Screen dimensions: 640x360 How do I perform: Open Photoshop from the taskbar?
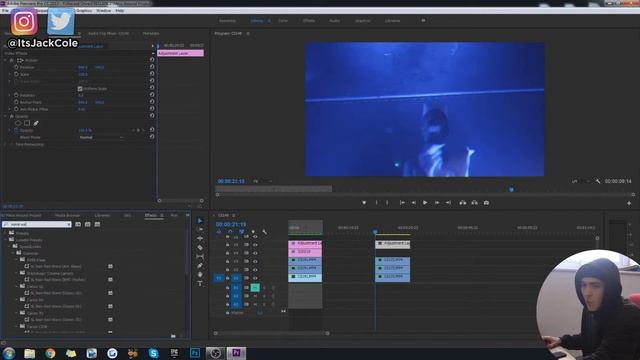(x=195, y=353)
